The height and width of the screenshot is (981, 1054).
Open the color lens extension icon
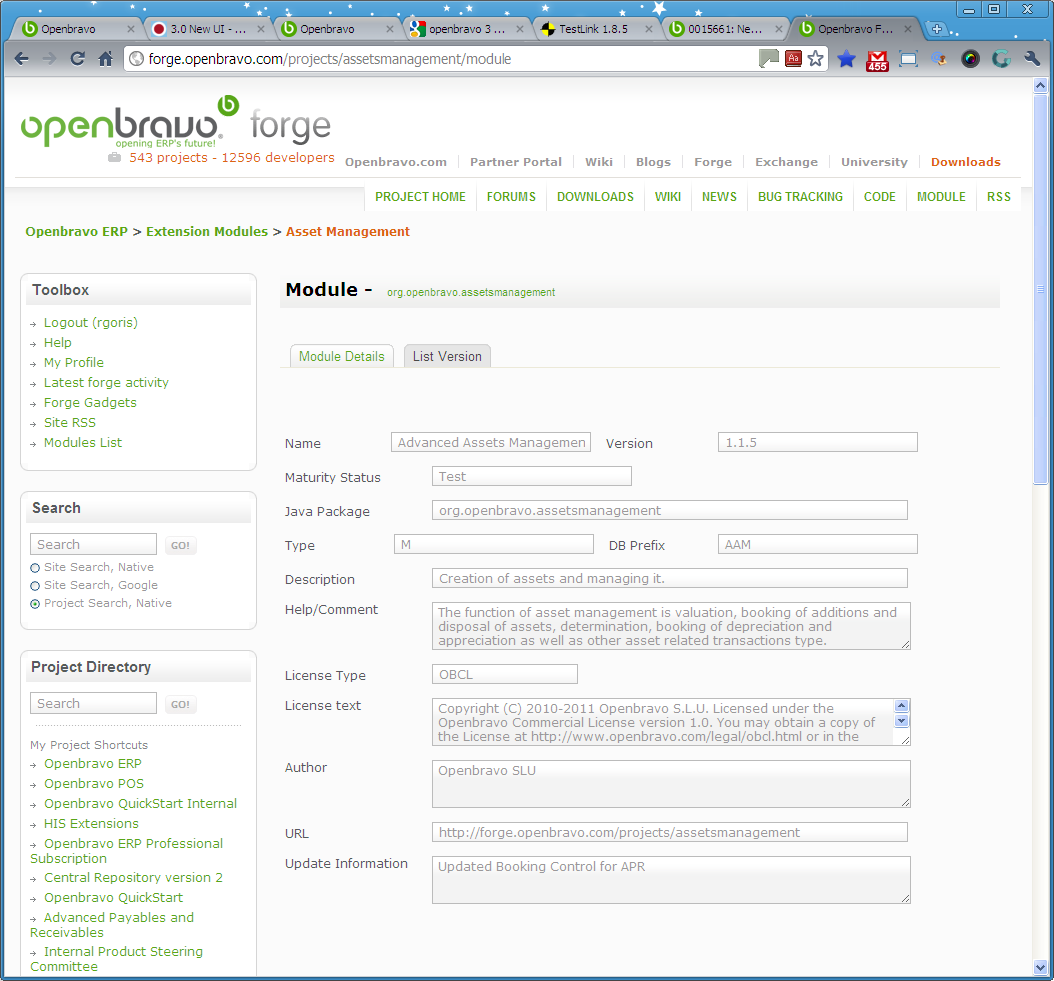click(970, 59)
